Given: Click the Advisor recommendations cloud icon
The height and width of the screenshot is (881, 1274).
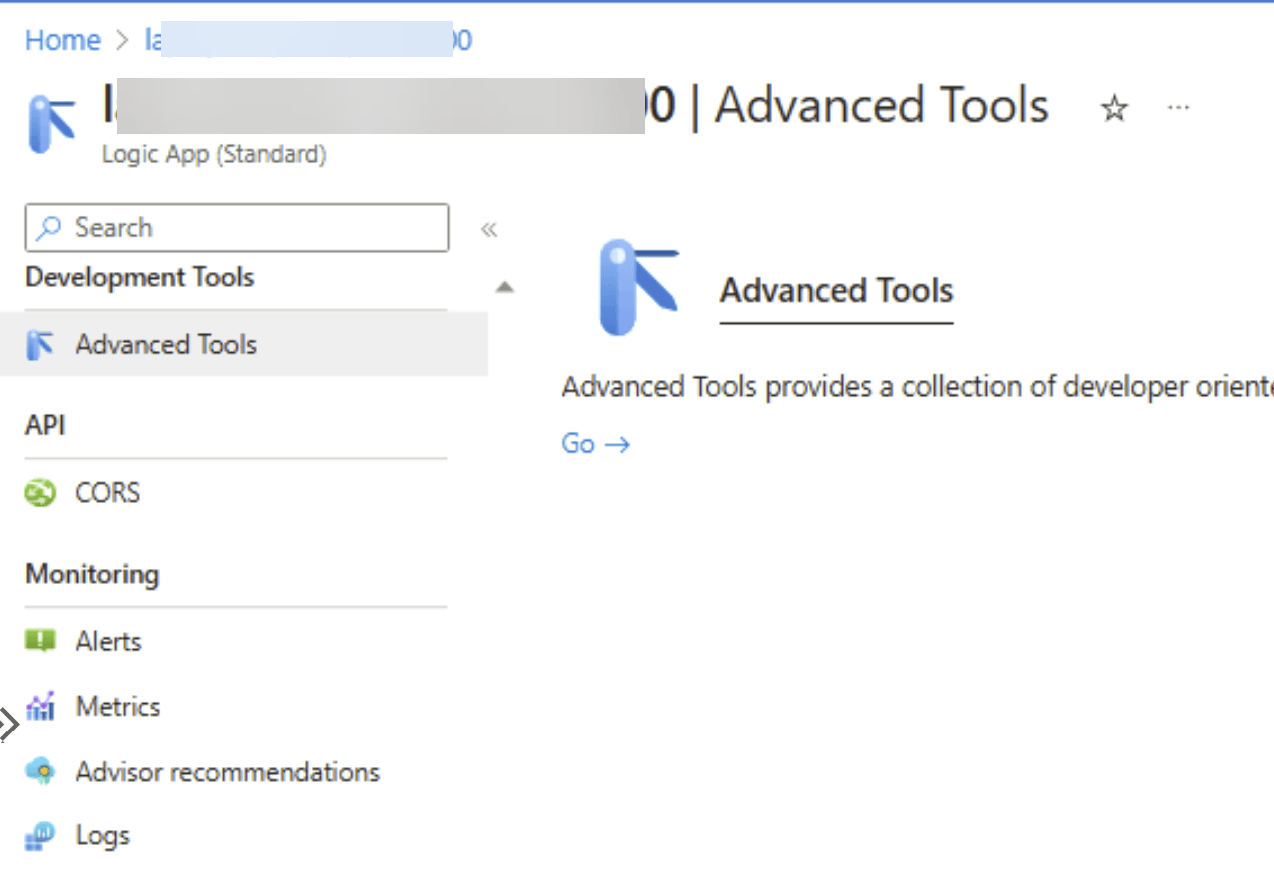Looking at the screenshot, I should tap(40, 772).
